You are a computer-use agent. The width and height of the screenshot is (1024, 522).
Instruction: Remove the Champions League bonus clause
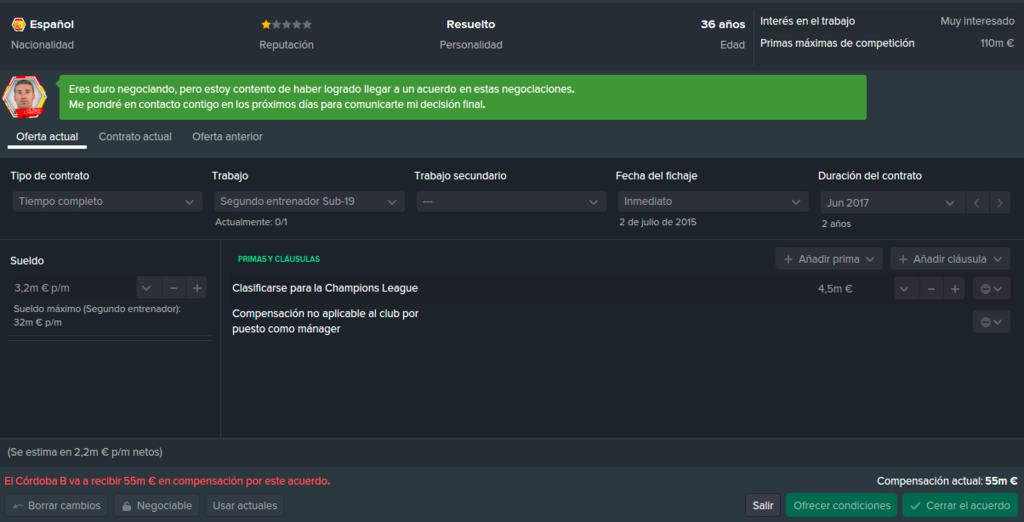coord(991,288)
